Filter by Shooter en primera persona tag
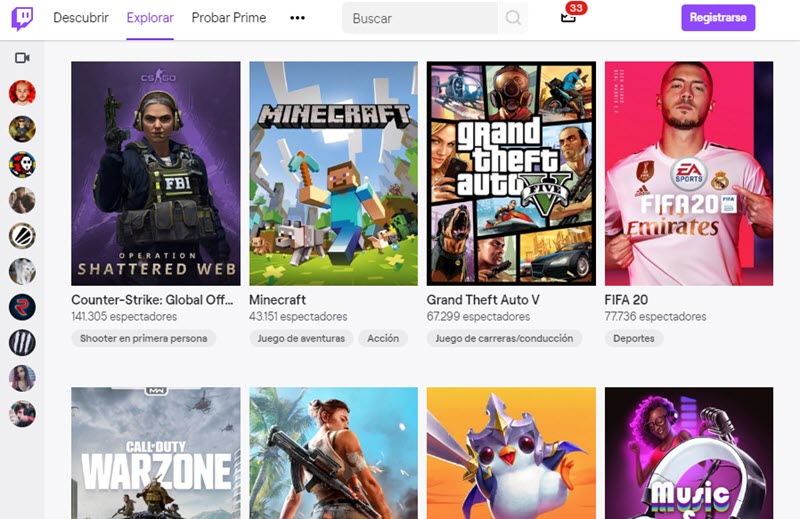The width and height of the screenshot is (800, 519). tap(144, 338)
